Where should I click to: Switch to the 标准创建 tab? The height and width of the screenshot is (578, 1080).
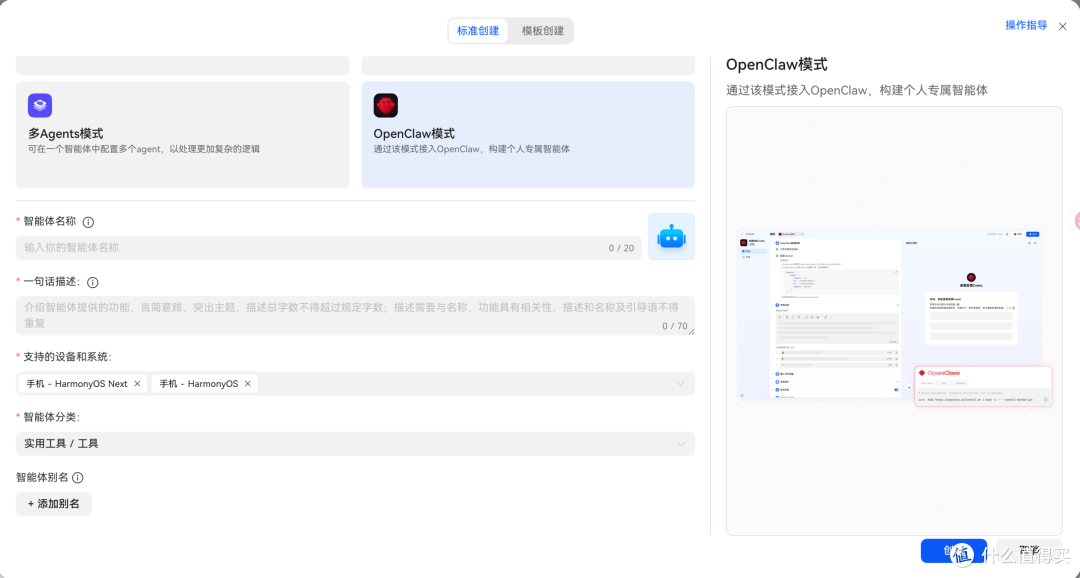click(478, 31)
